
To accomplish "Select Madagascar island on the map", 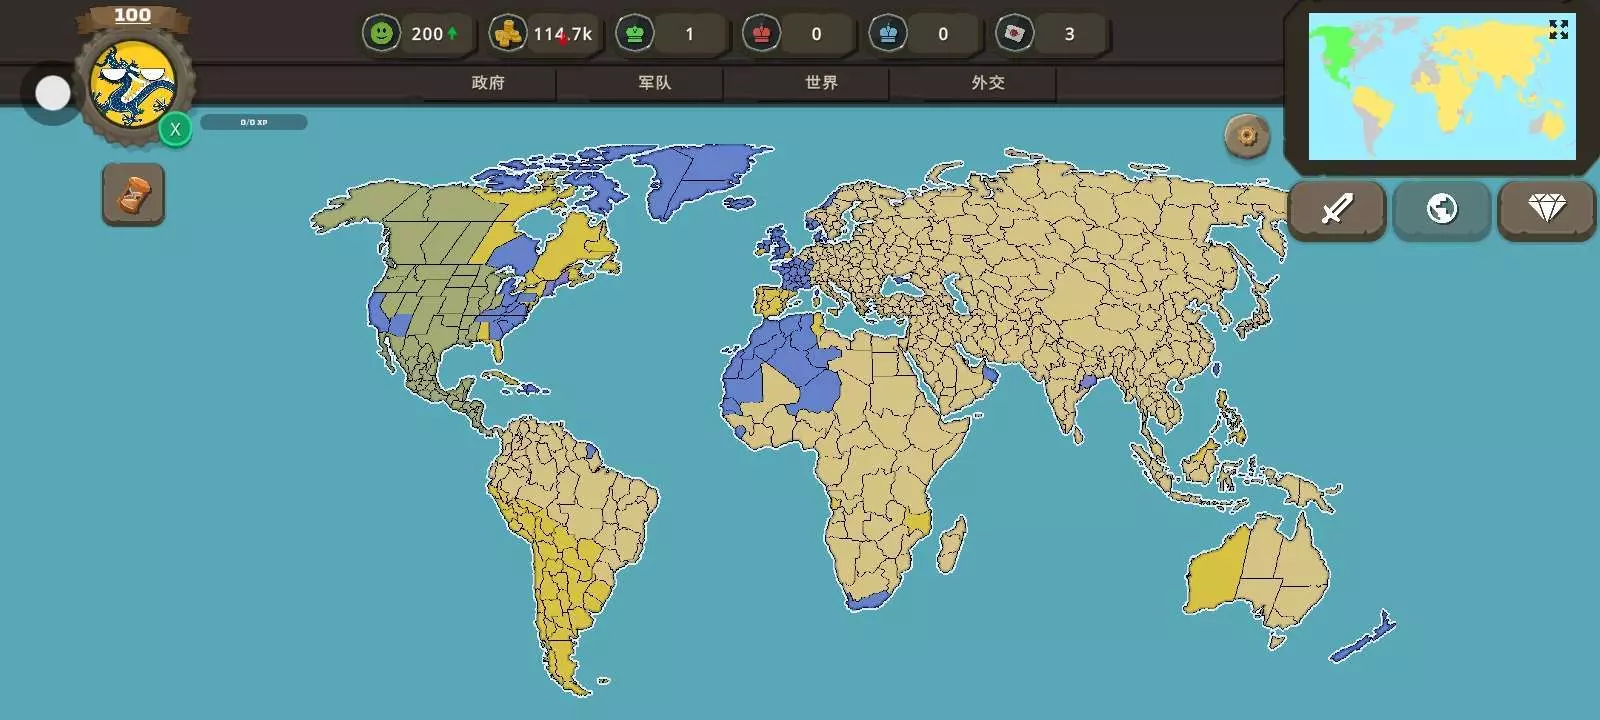I will (952, 544).
